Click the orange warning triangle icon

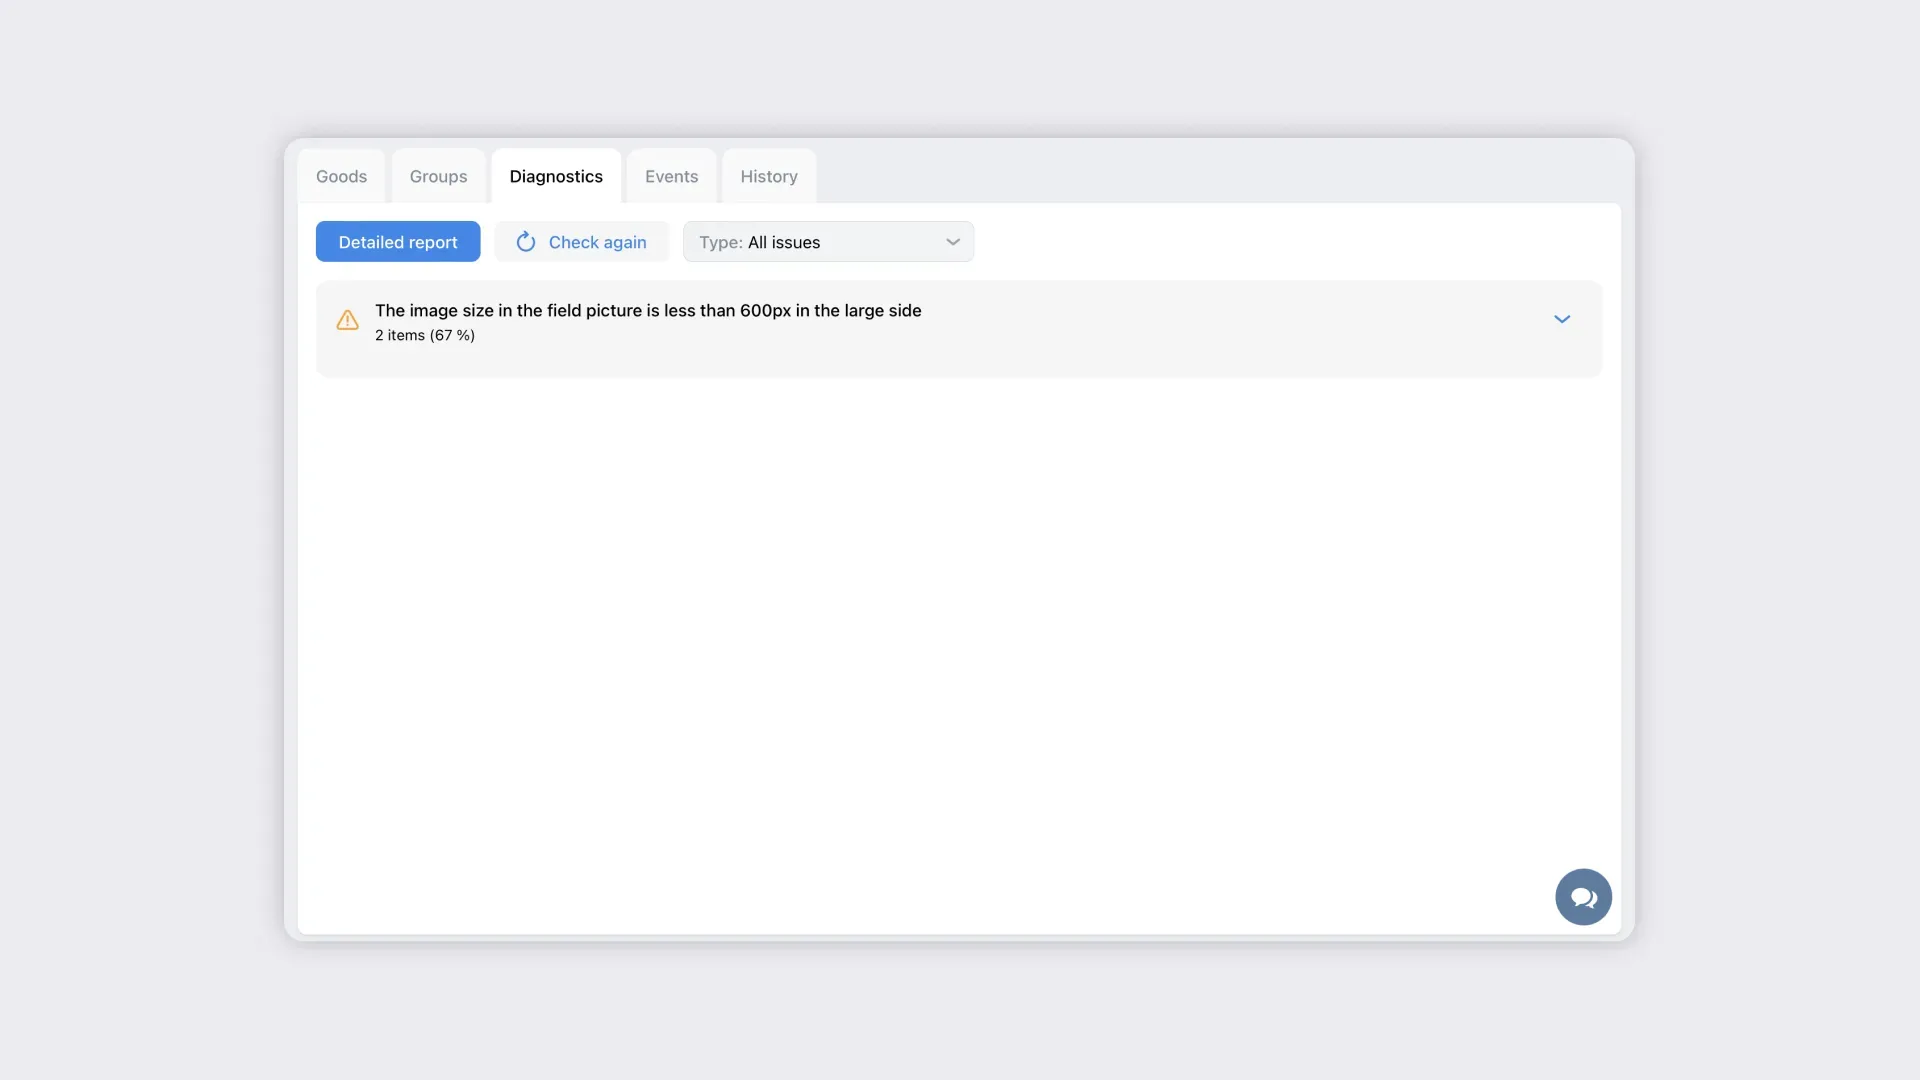coord(347,320)
